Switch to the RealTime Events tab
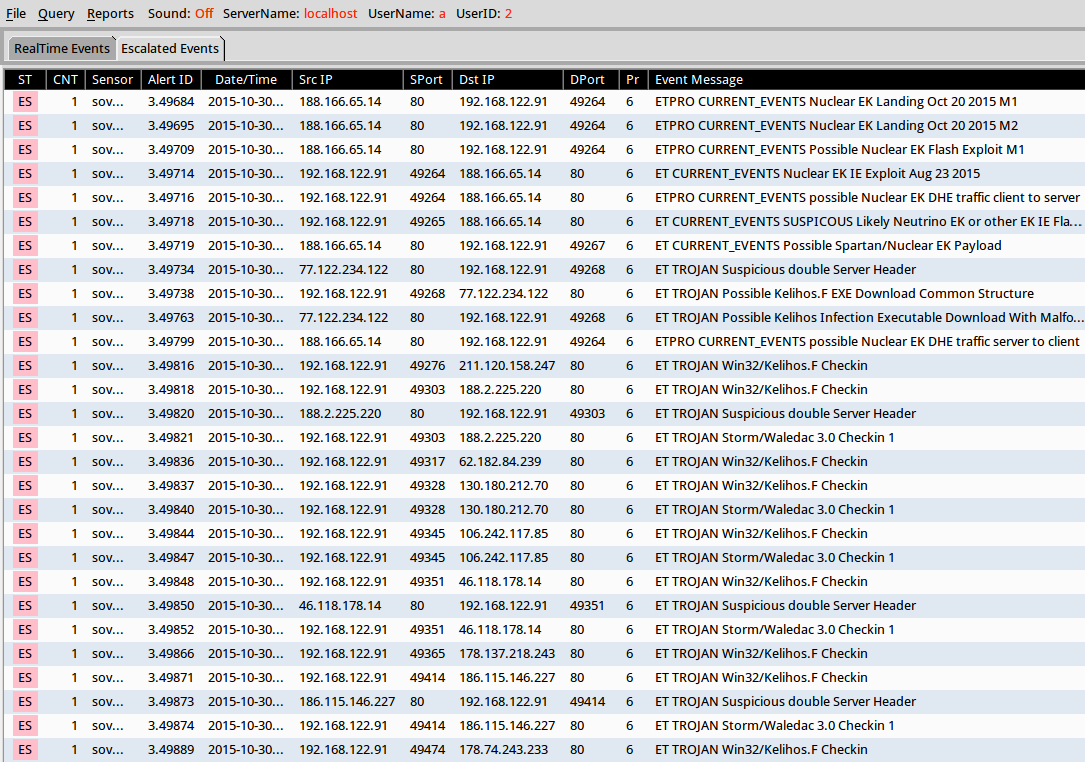The image size is (1085, 762). pyautogui.click(x=62, y=49)
